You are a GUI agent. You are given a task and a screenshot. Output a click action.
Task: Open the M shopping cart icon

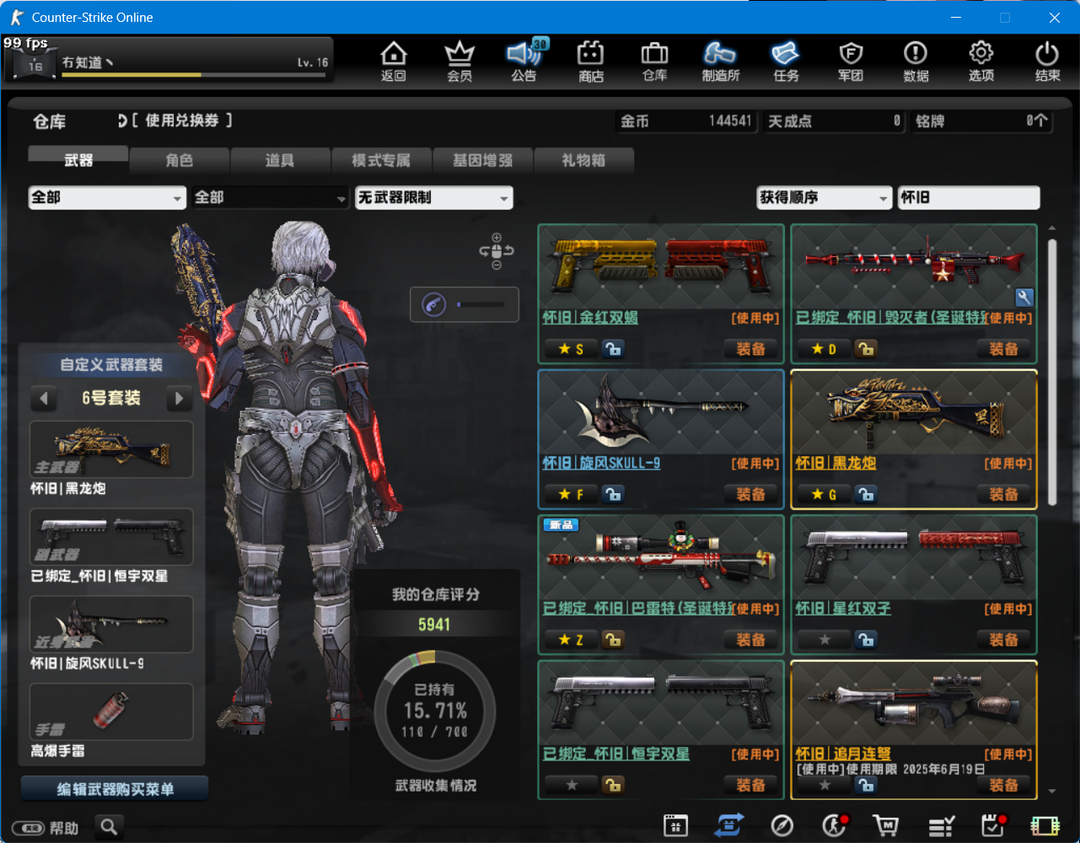pyautogui.click(x=886, y=825)
